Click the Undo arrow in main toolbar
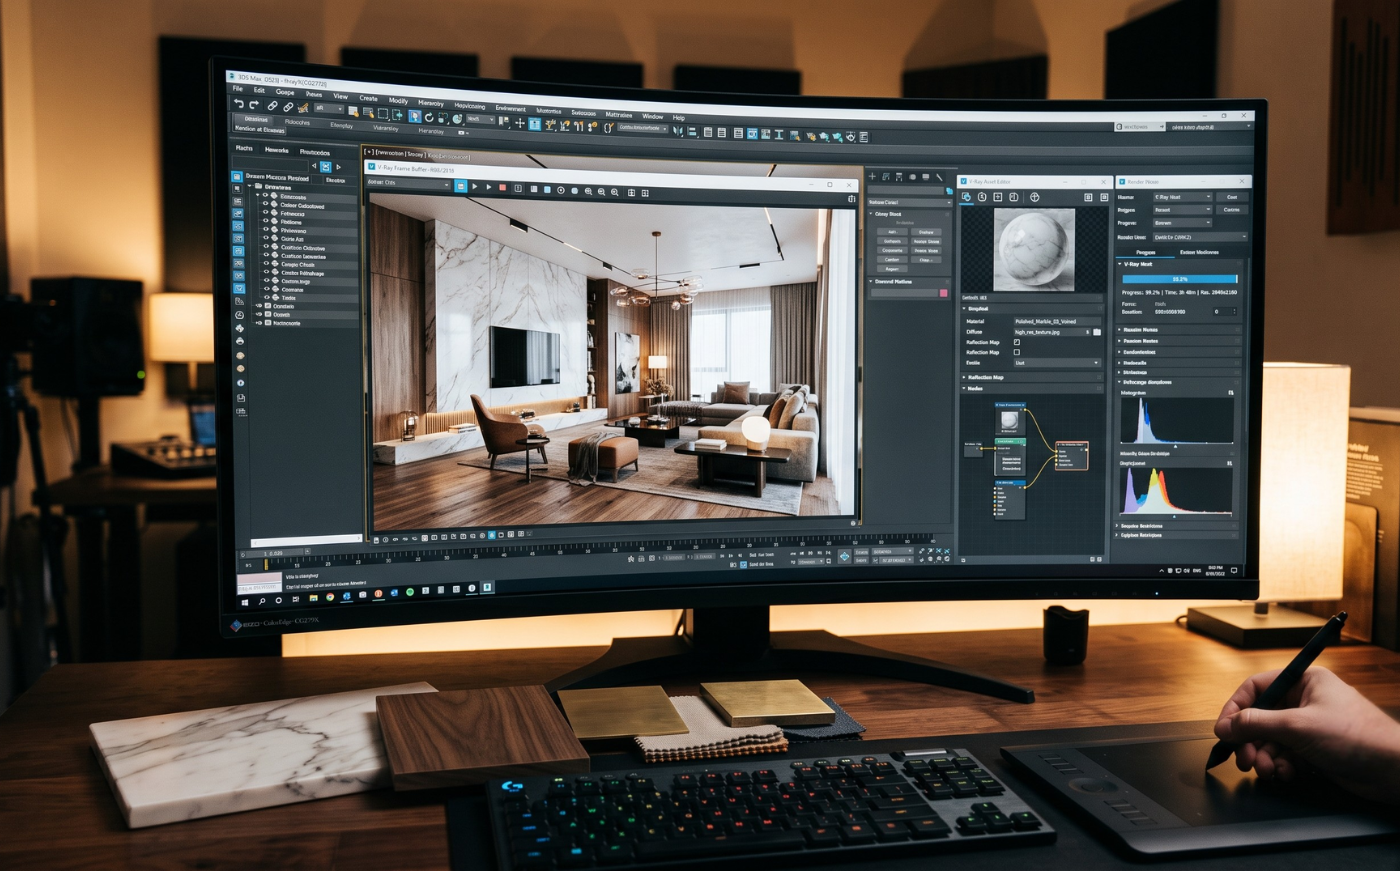This screenshot has height=871, width=1400. (239, 104)
